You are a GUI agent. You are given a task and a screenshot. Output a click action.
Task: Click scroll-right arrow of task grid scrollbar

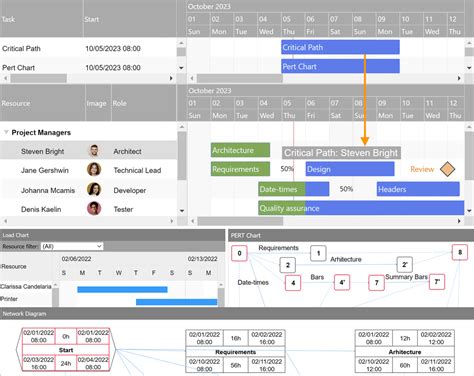tap(171, 78)
